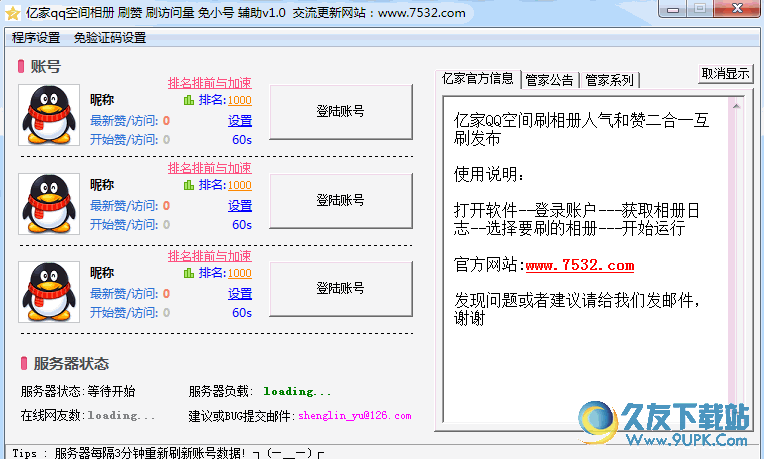Click third account's QQ penguin avatar
The image size is (764, 459).
pyautogui.click(x=49, y=291)
